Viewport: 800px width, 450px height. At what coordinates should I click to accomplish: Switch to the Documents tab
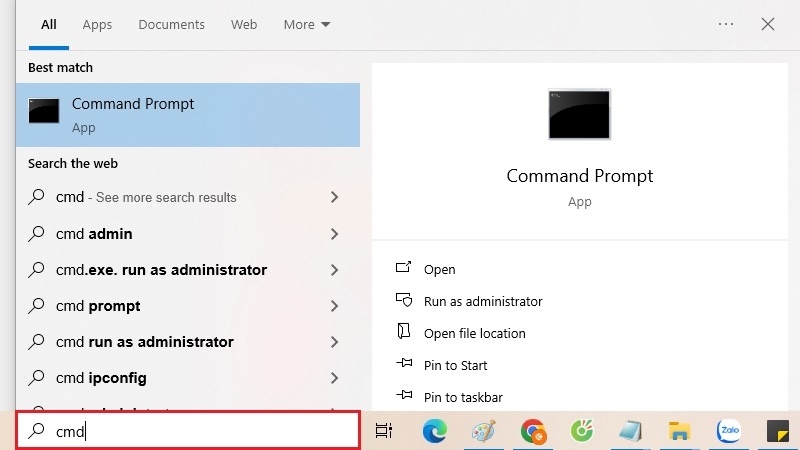pyautogui.click(x=171, y=24)
